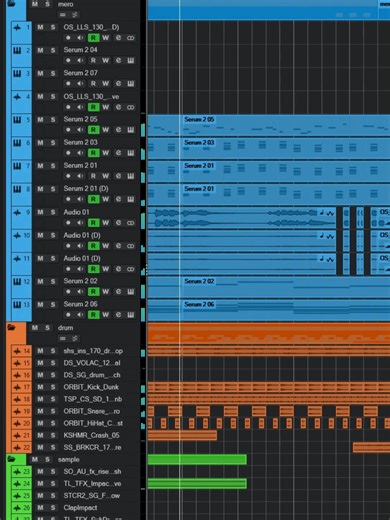Enable record on Serum 2 07 track

click(x=68, y=84)
